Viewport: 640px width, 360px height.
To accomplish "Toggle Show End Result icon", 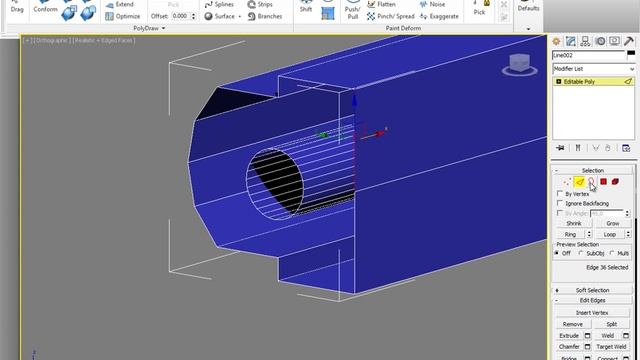I will coord(578,148).
